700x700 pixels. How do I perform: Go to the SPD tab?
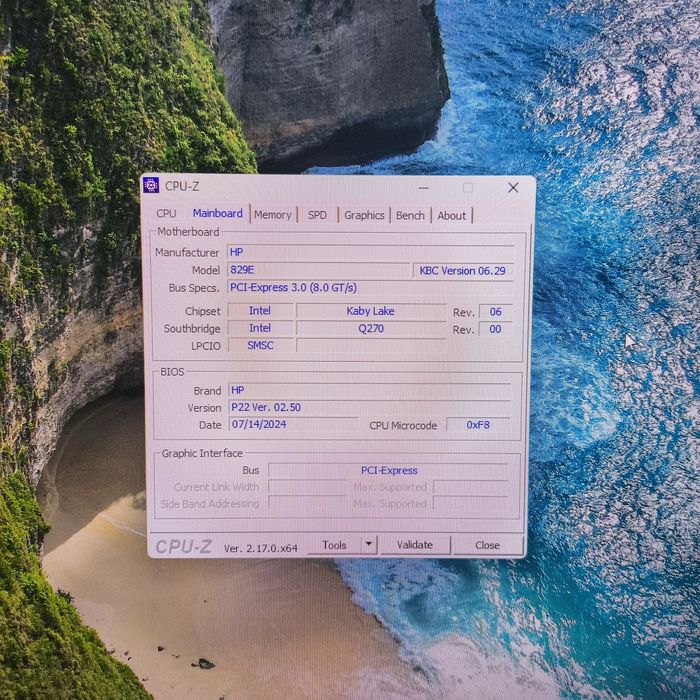[x=317, y=215]
